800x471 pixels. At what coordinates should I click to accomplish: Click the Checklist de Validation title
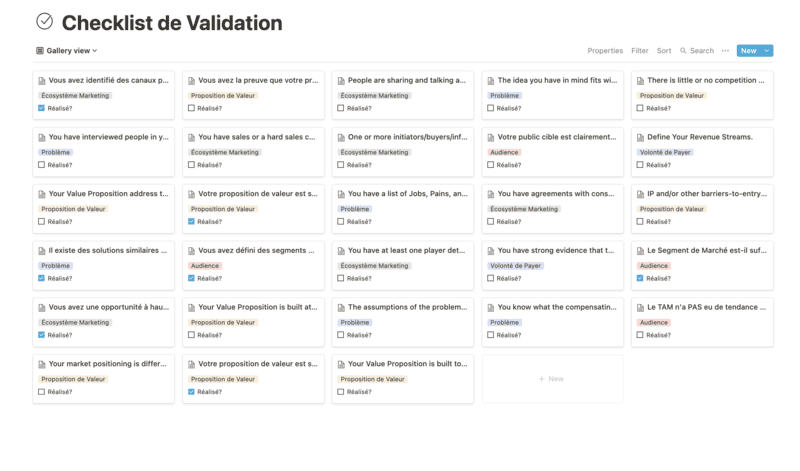coord(172,23)
